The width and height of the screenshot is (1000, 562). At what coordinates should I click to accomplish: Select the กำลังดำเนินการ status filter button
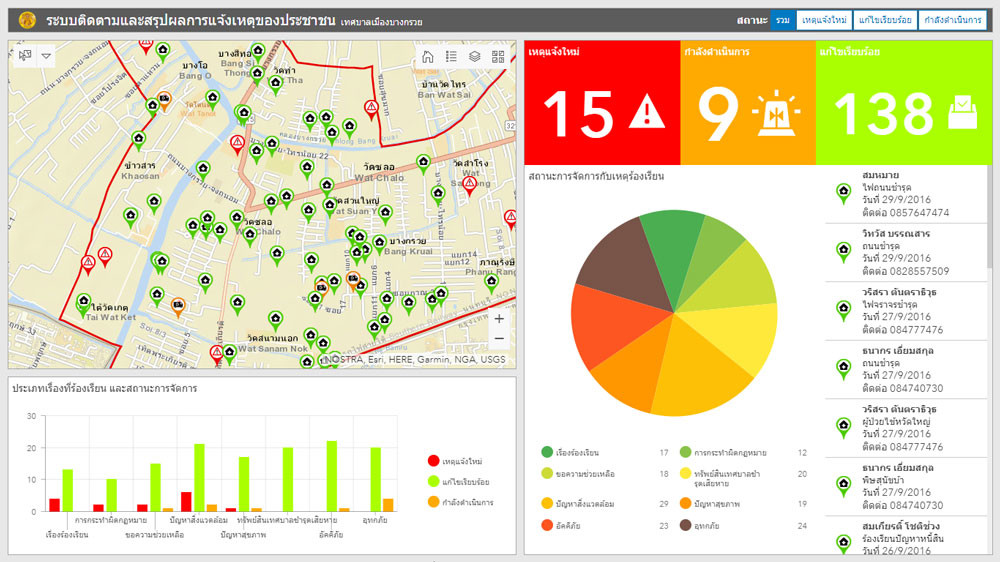[x=951, y=20]
